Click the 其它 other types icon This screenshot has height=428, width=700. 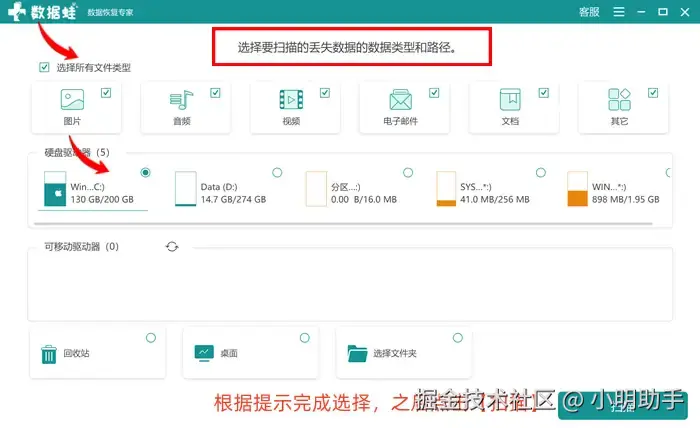619,99
